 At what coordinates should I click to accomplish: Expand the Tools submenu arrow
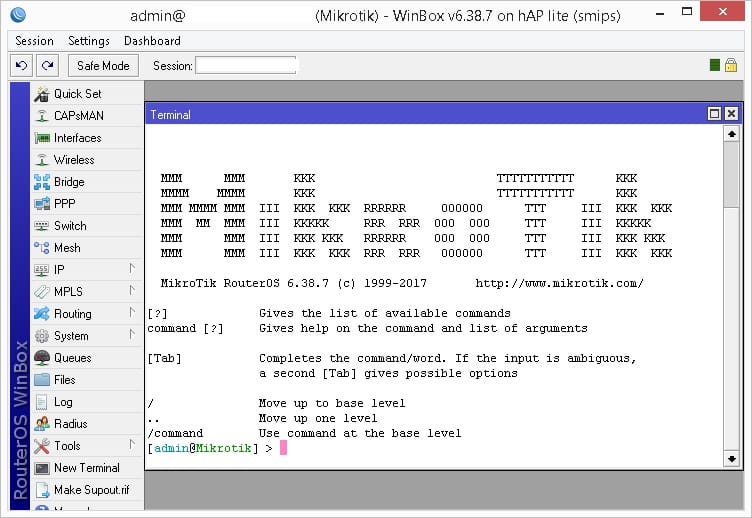tap(132, 445)
